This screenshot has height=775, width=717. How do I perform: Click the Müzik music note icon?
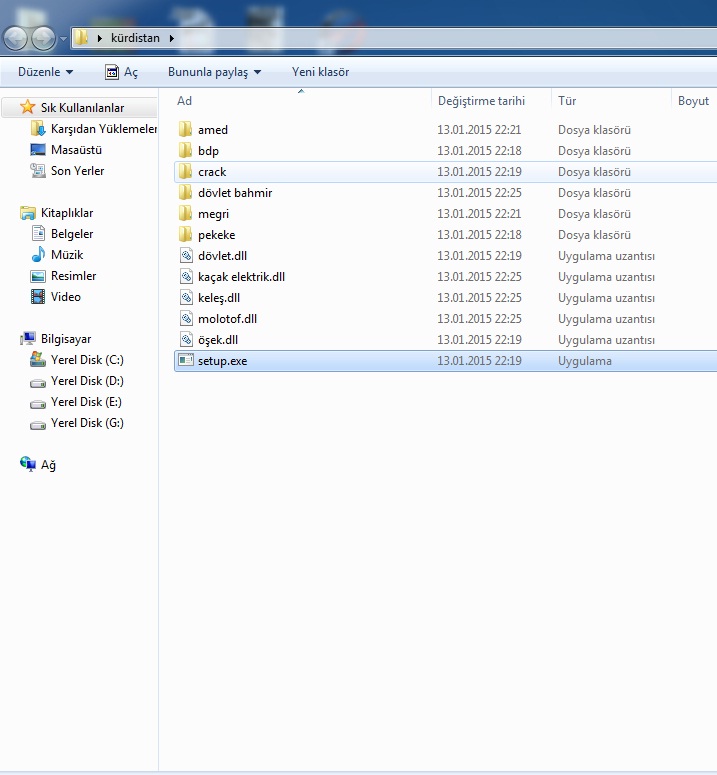[38, 254]
